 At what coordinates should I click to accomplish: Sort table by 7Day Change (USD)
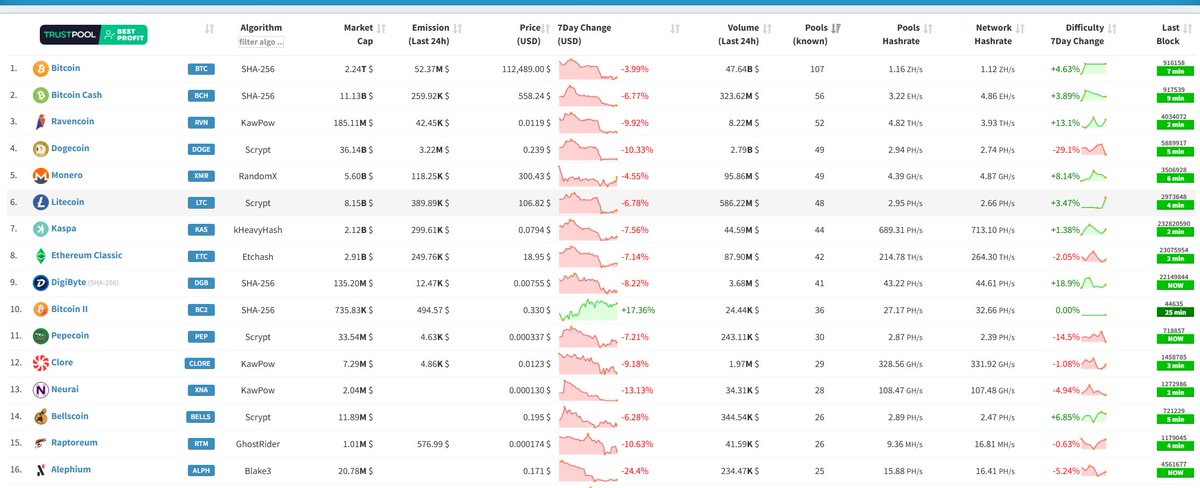675,28
